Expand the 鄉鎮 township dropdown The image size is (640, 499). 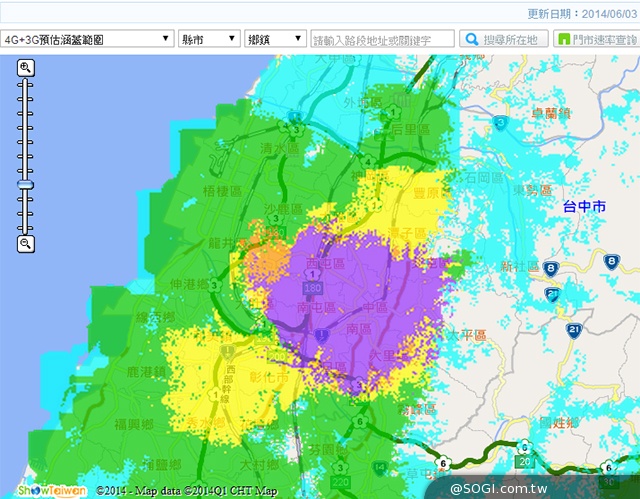tap(275, 39)
